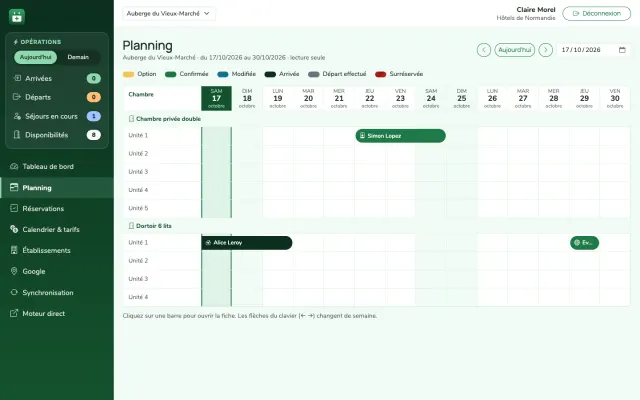640x400 pixels.
Task: Click the green Confirmée legend swatch
Action: point(171,74)
